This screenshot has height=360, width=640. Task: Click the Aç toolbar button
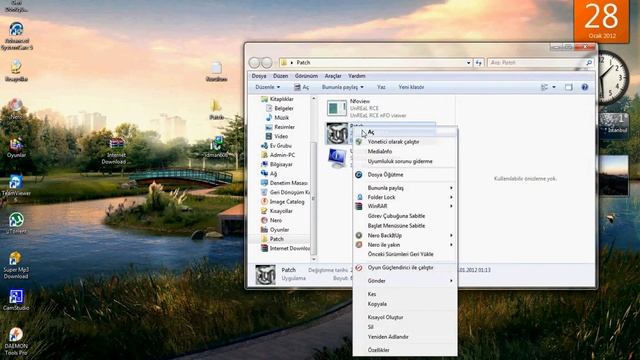coord(302,87)
